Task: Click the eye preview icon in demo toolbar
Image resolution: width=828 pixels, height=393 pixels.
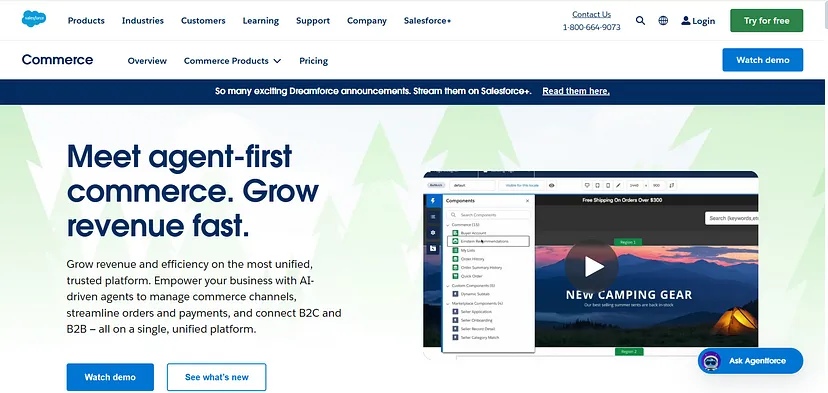Action: [x=551, y=185]
